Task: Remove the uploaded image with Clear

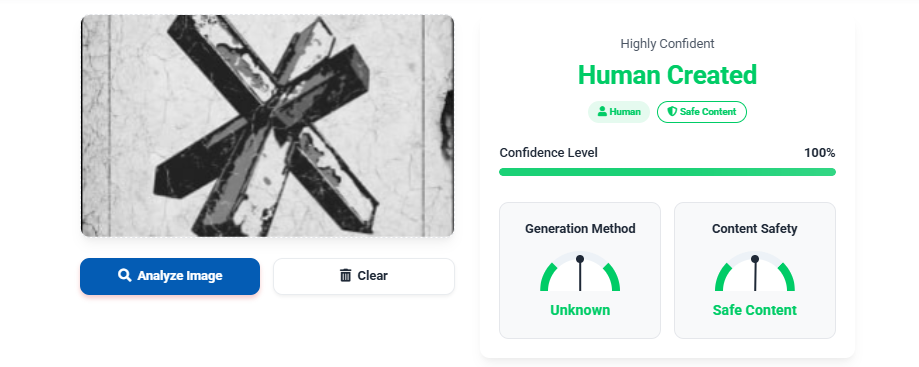Action: (363, 276)
